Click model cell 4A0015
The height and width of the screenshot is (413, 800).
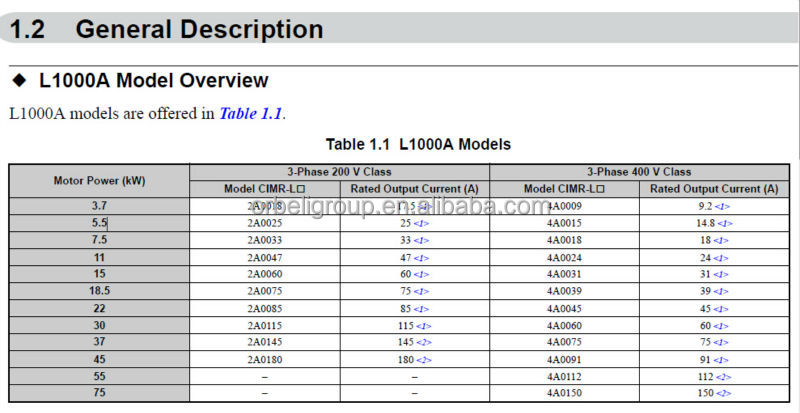[564, 223]
